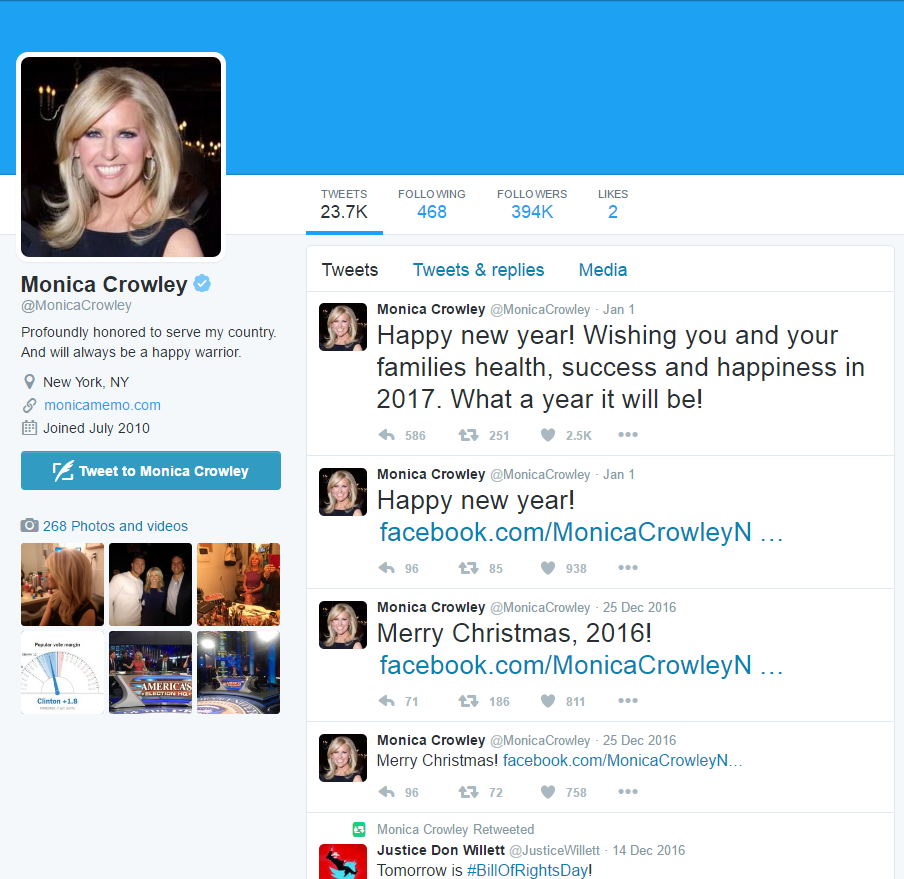Open more options on 'Merry Christmas, 2016!' tweet
Viewport: 904px width, 879px height.
pos(627,701)
